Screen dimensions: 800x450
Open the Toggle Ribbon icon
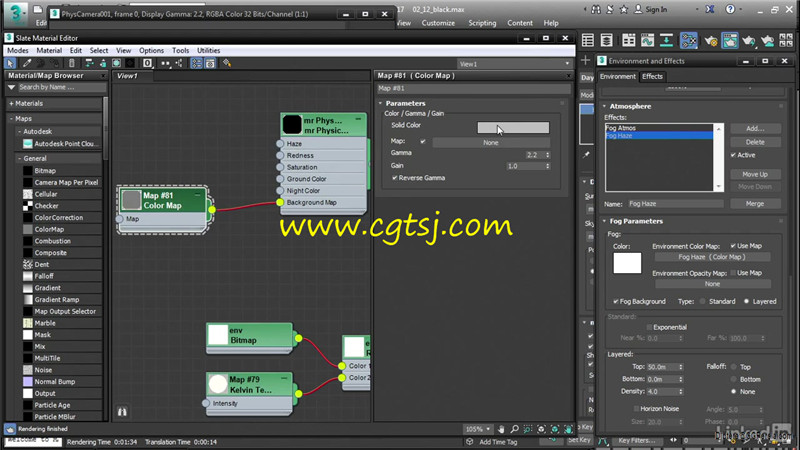click(x=629, y=40)
